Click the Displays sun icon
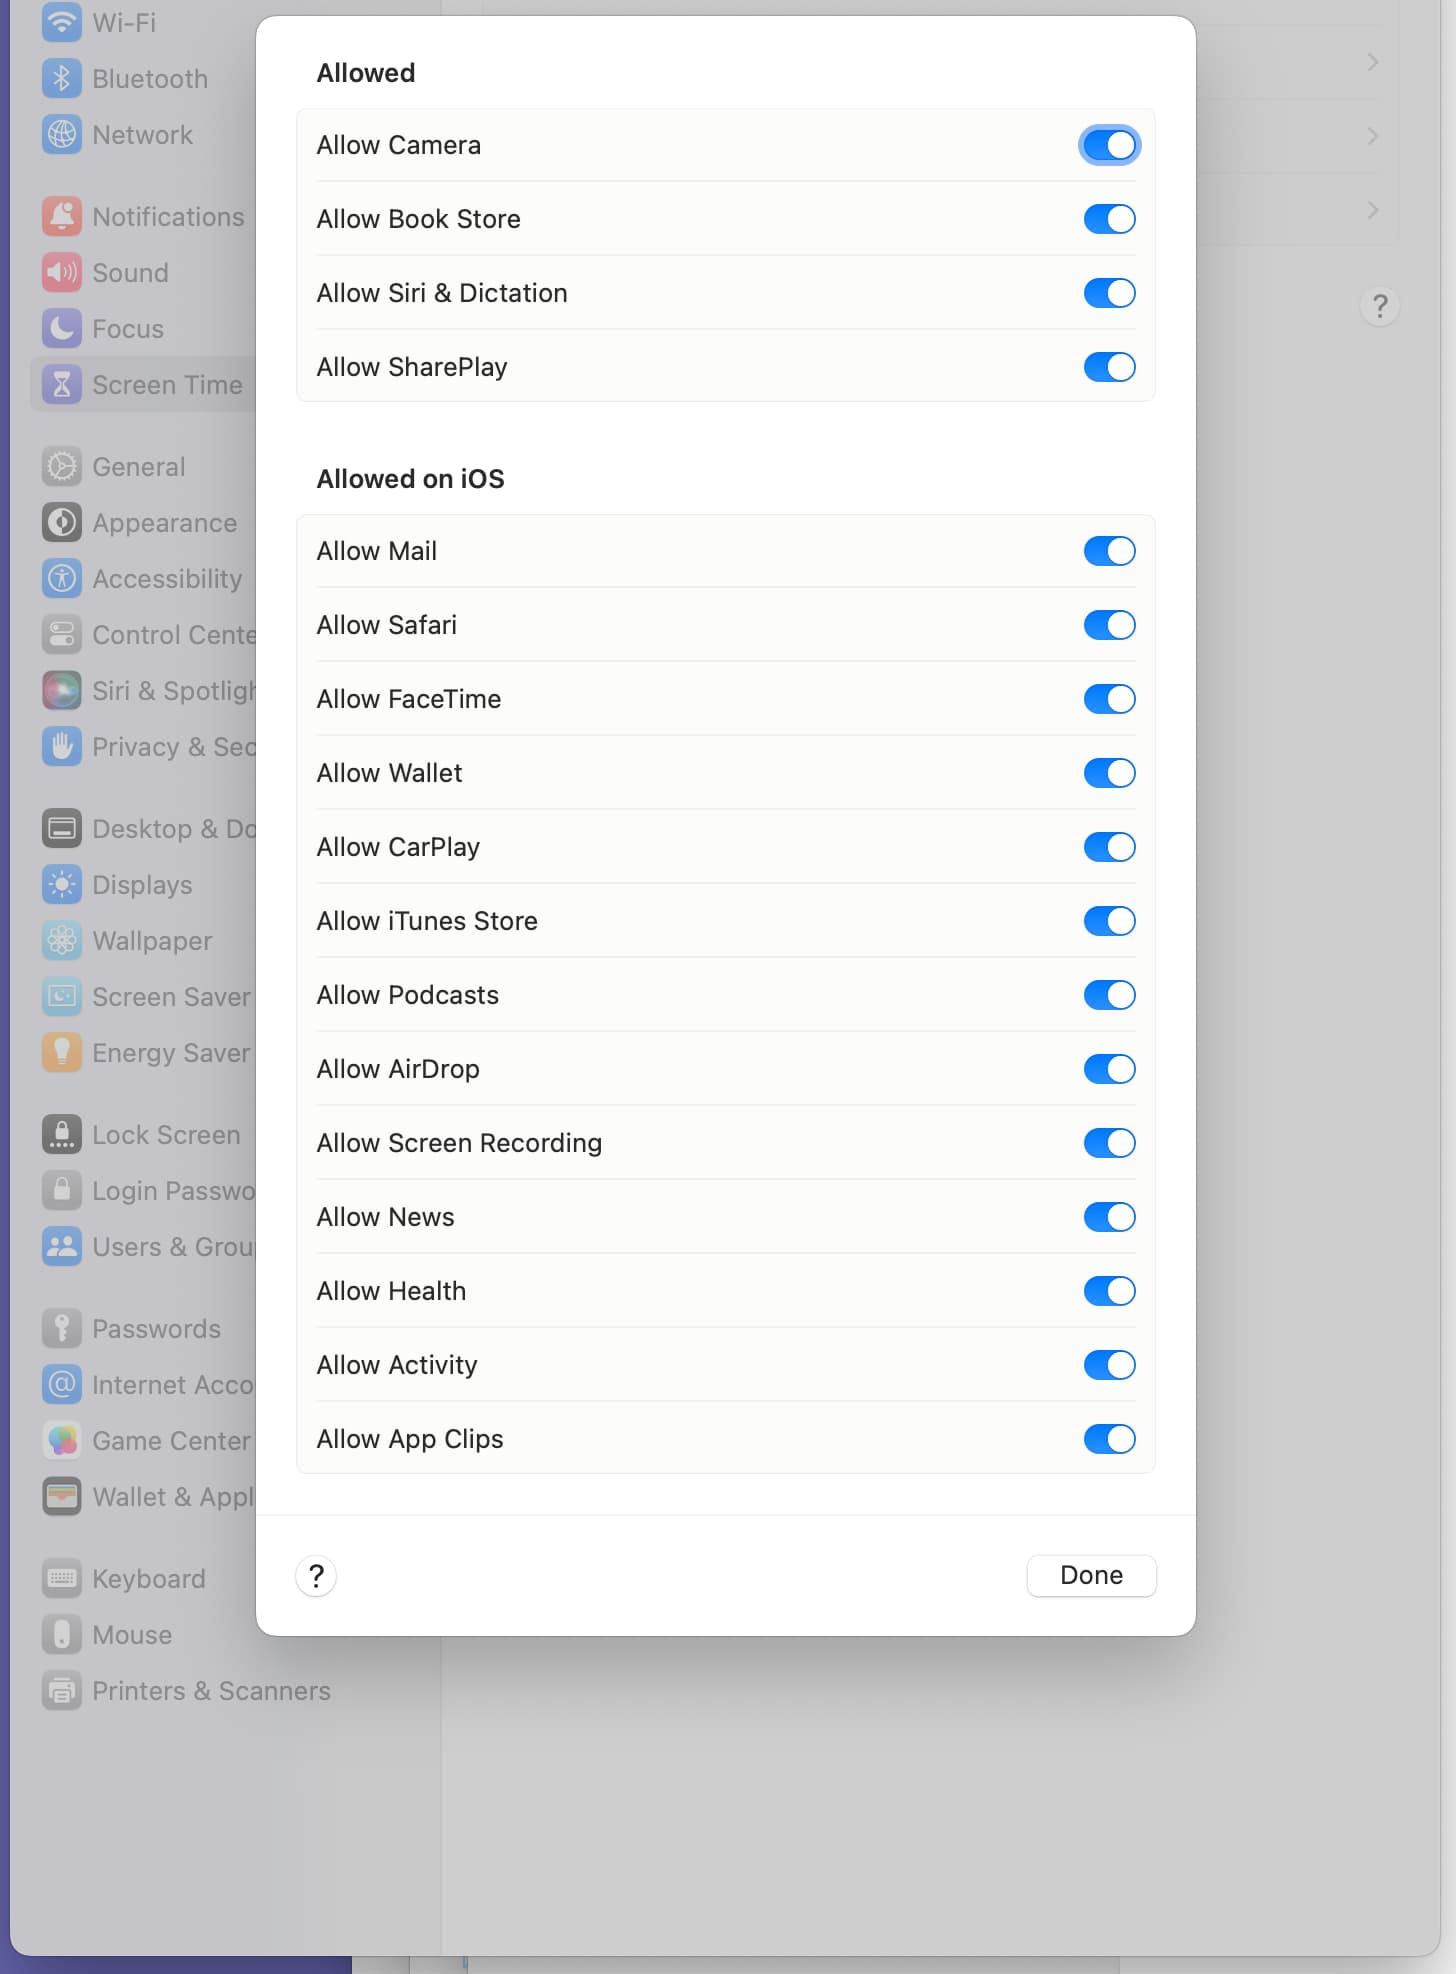Screen dimensions: 1456x1974 pos(62,884)
